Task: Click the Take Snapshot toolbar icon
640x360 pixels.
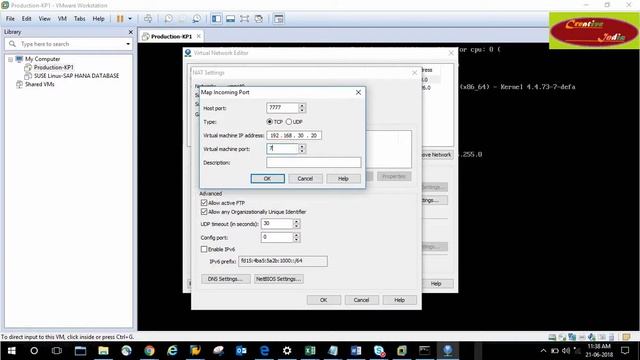Action: (x=169, y=19)
